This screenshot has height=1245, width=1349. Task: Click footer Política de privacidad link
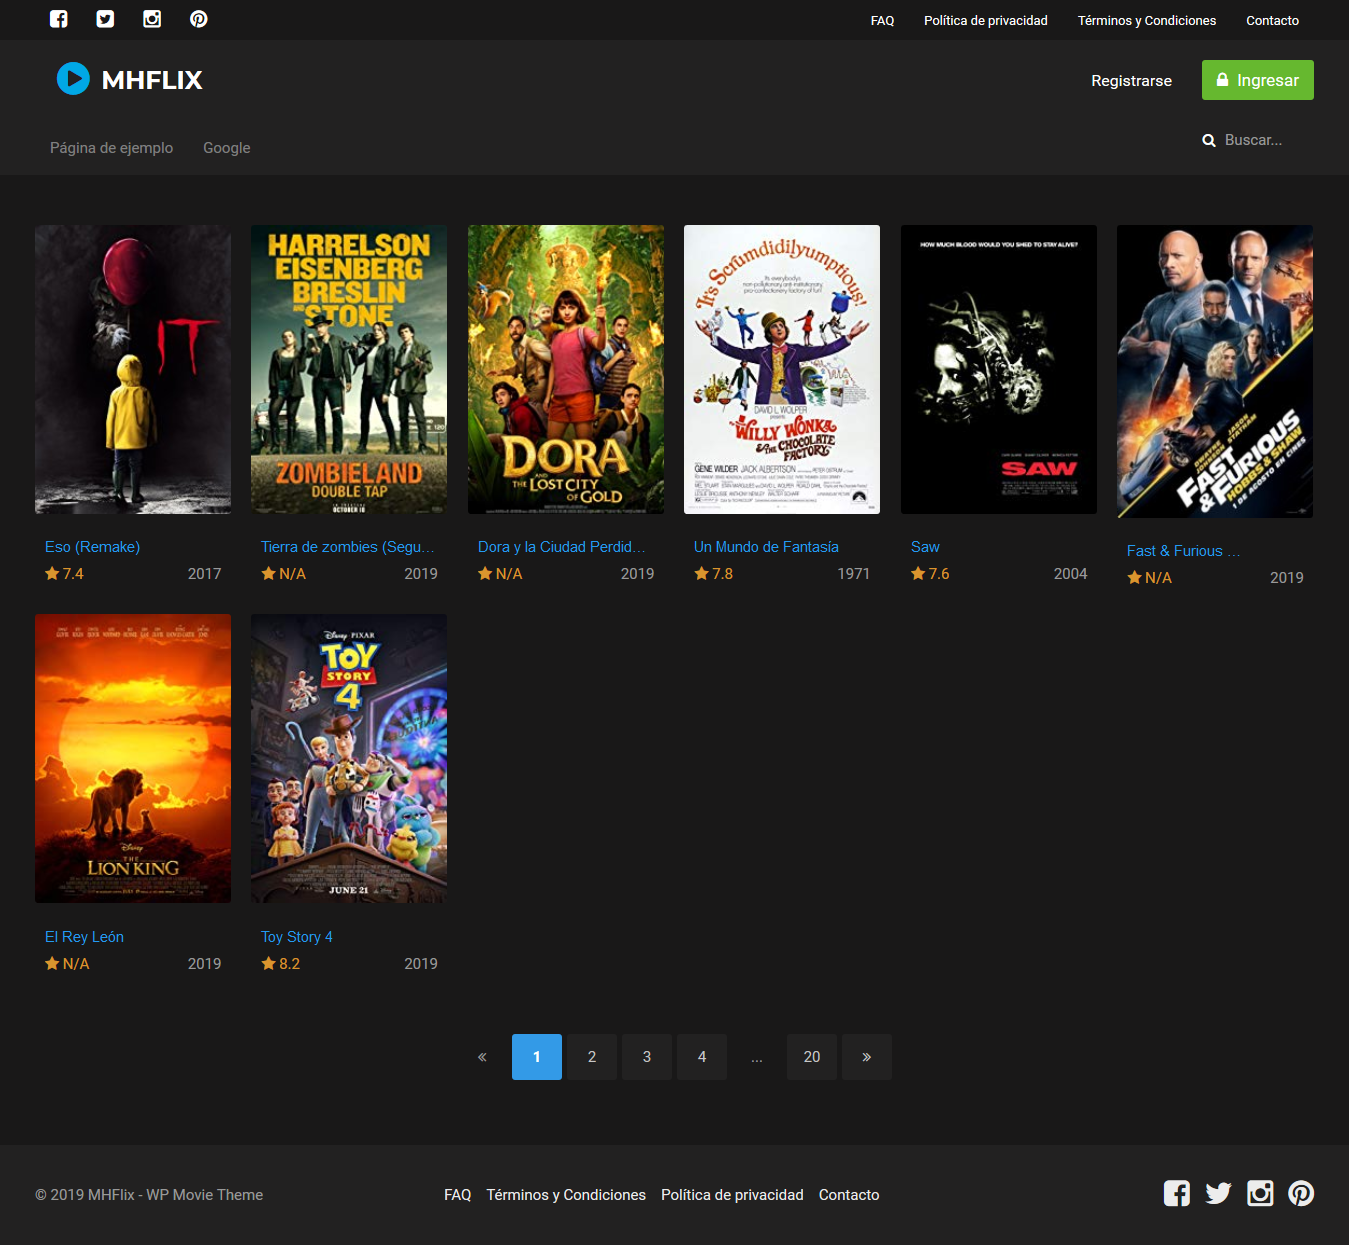(732, 1195)
